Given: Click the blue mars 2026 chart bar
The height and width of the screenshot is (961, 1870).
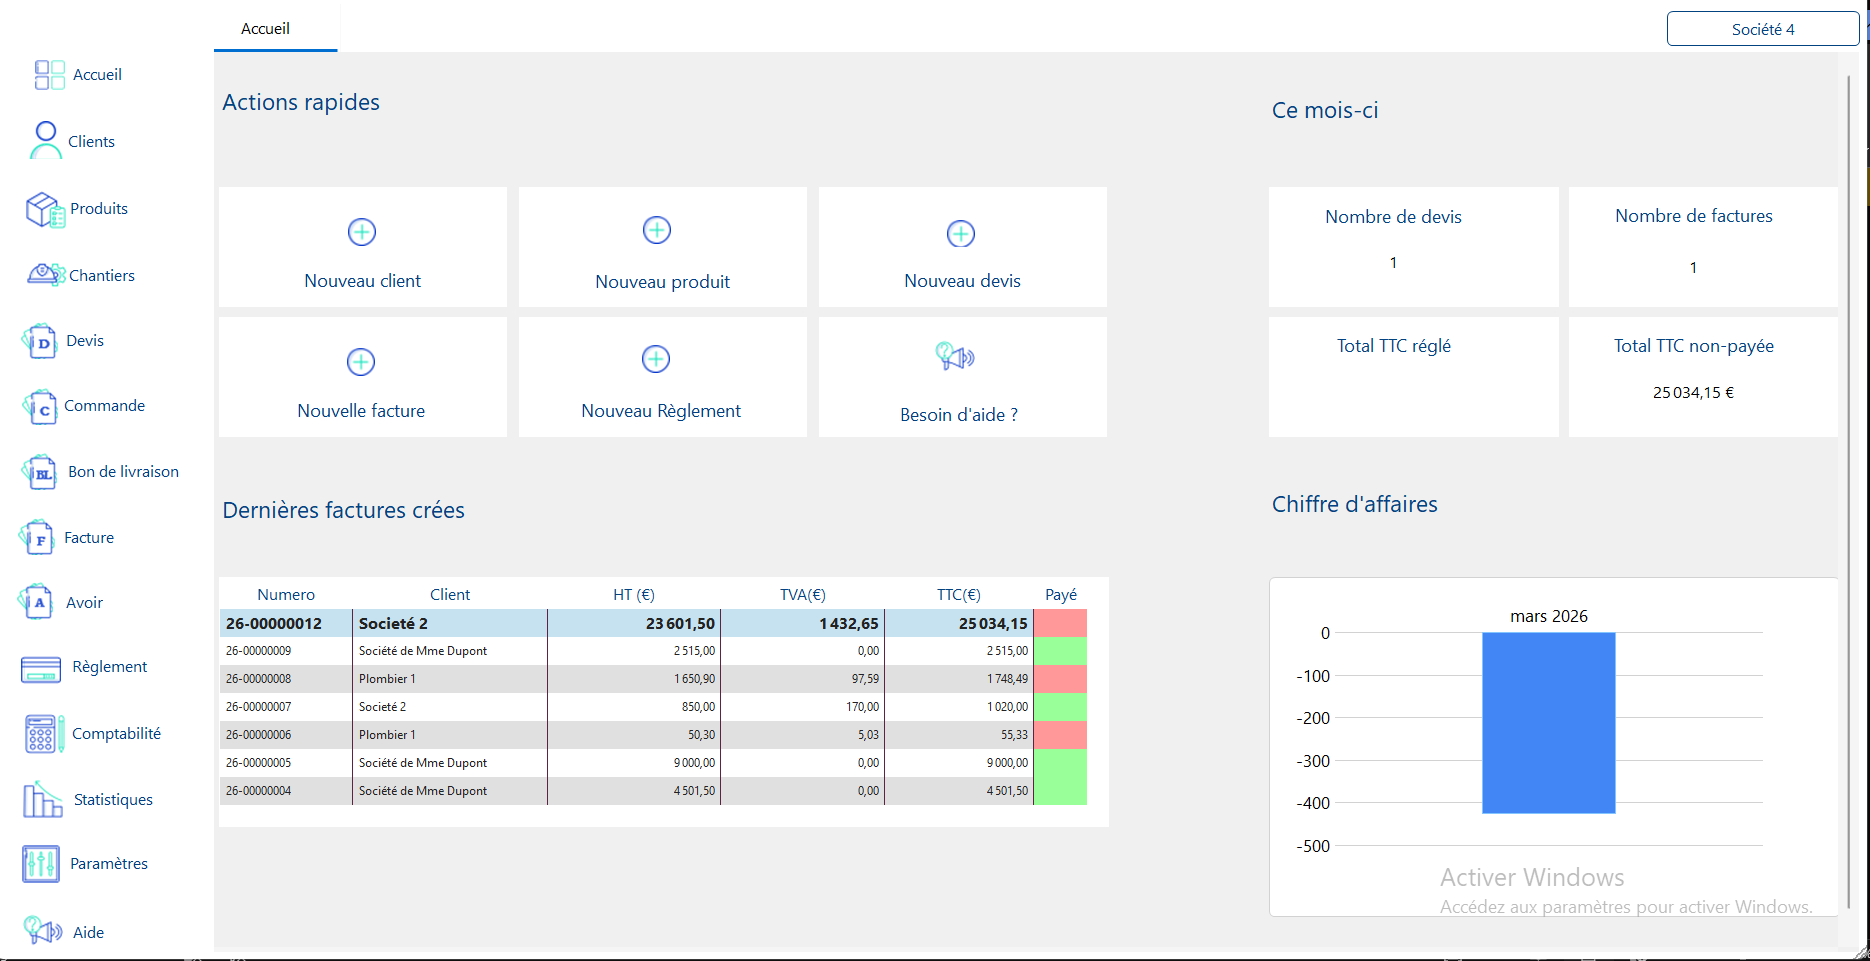Looking at the screenshot, I should tap(1548, 723).
